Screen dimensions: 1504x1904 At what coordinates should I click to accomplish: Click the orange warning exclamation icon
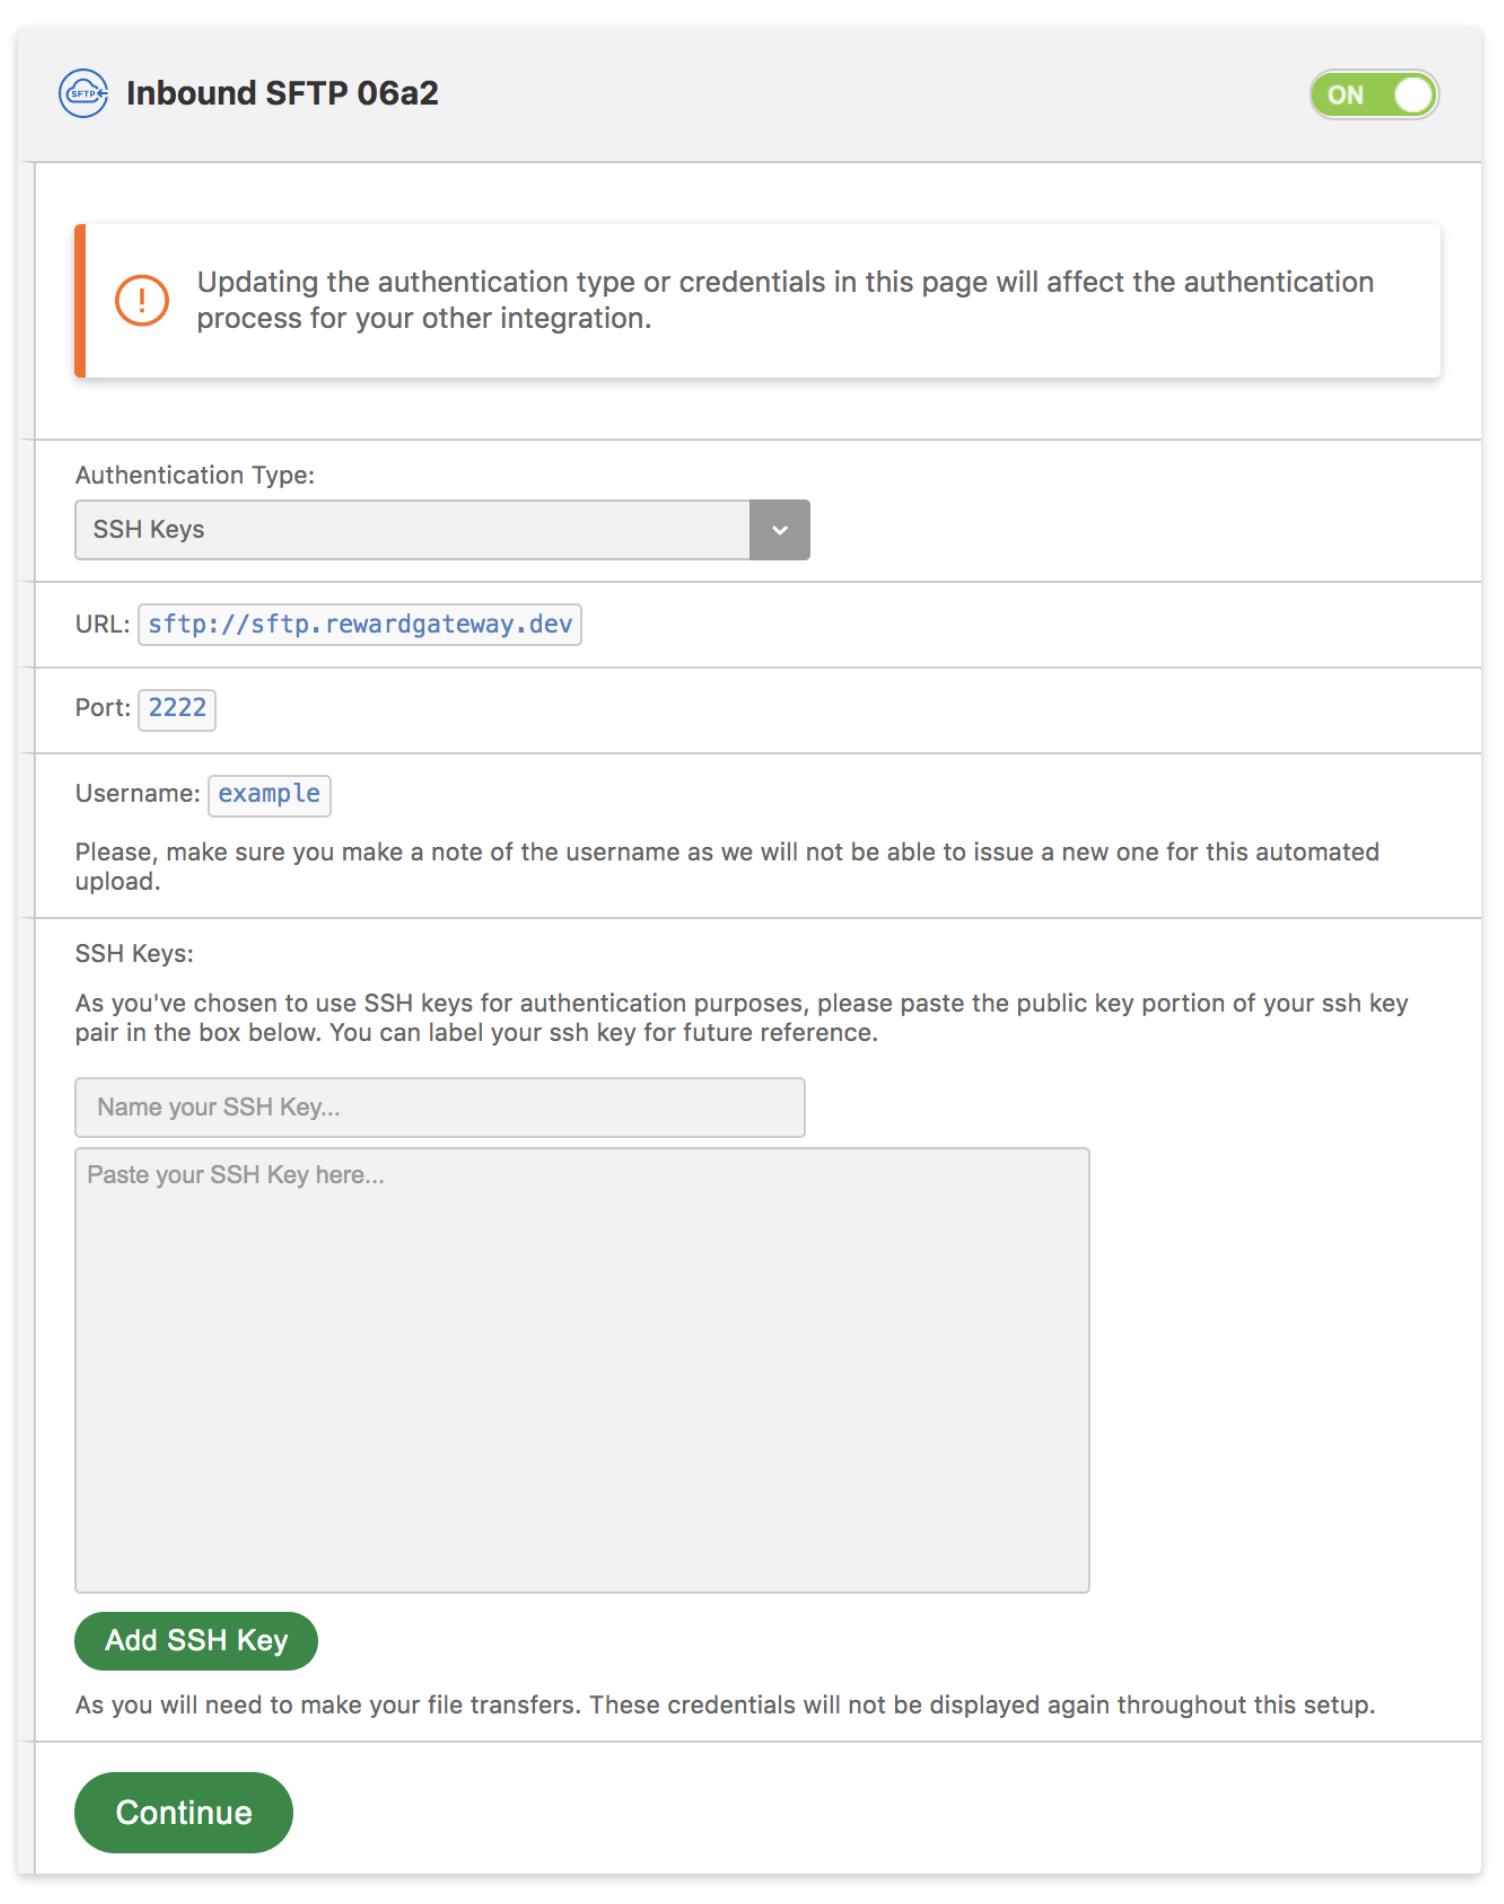pos(142,300)
